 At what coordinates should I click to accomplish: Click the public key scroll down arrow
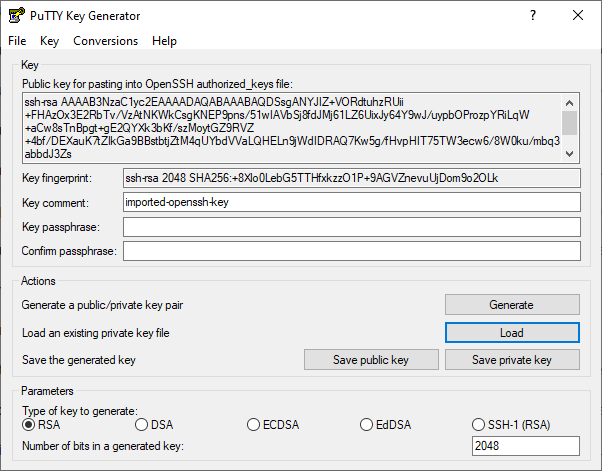point(570,154)
